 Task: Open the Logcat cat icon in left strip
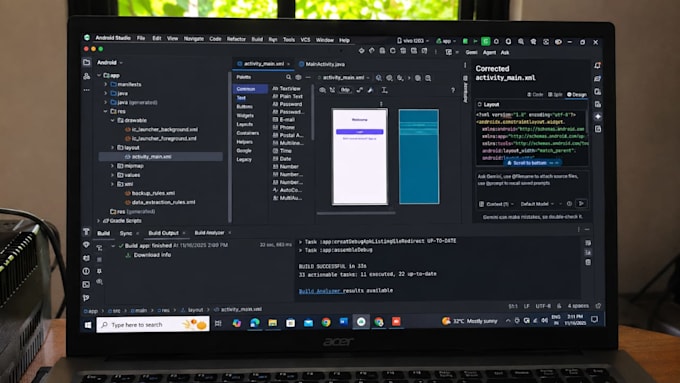coord(86,258)
